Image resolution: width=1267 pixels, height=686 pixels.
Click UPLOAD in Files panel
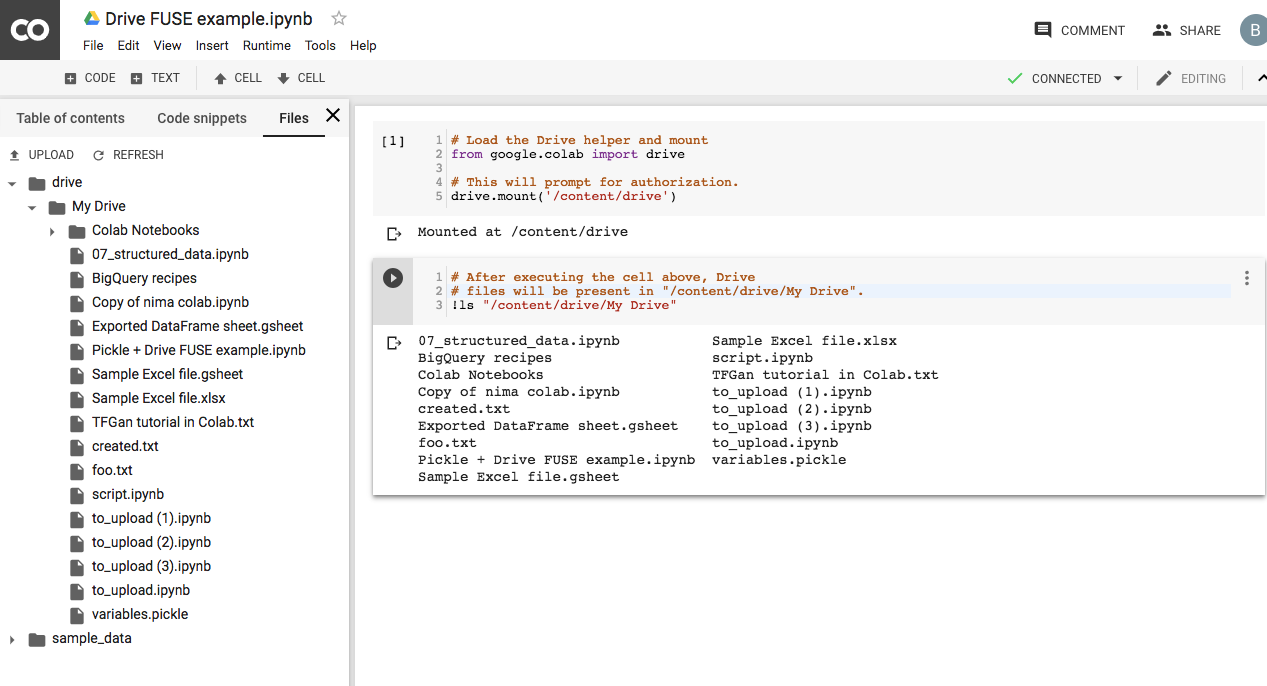click(x=41, y=155)
